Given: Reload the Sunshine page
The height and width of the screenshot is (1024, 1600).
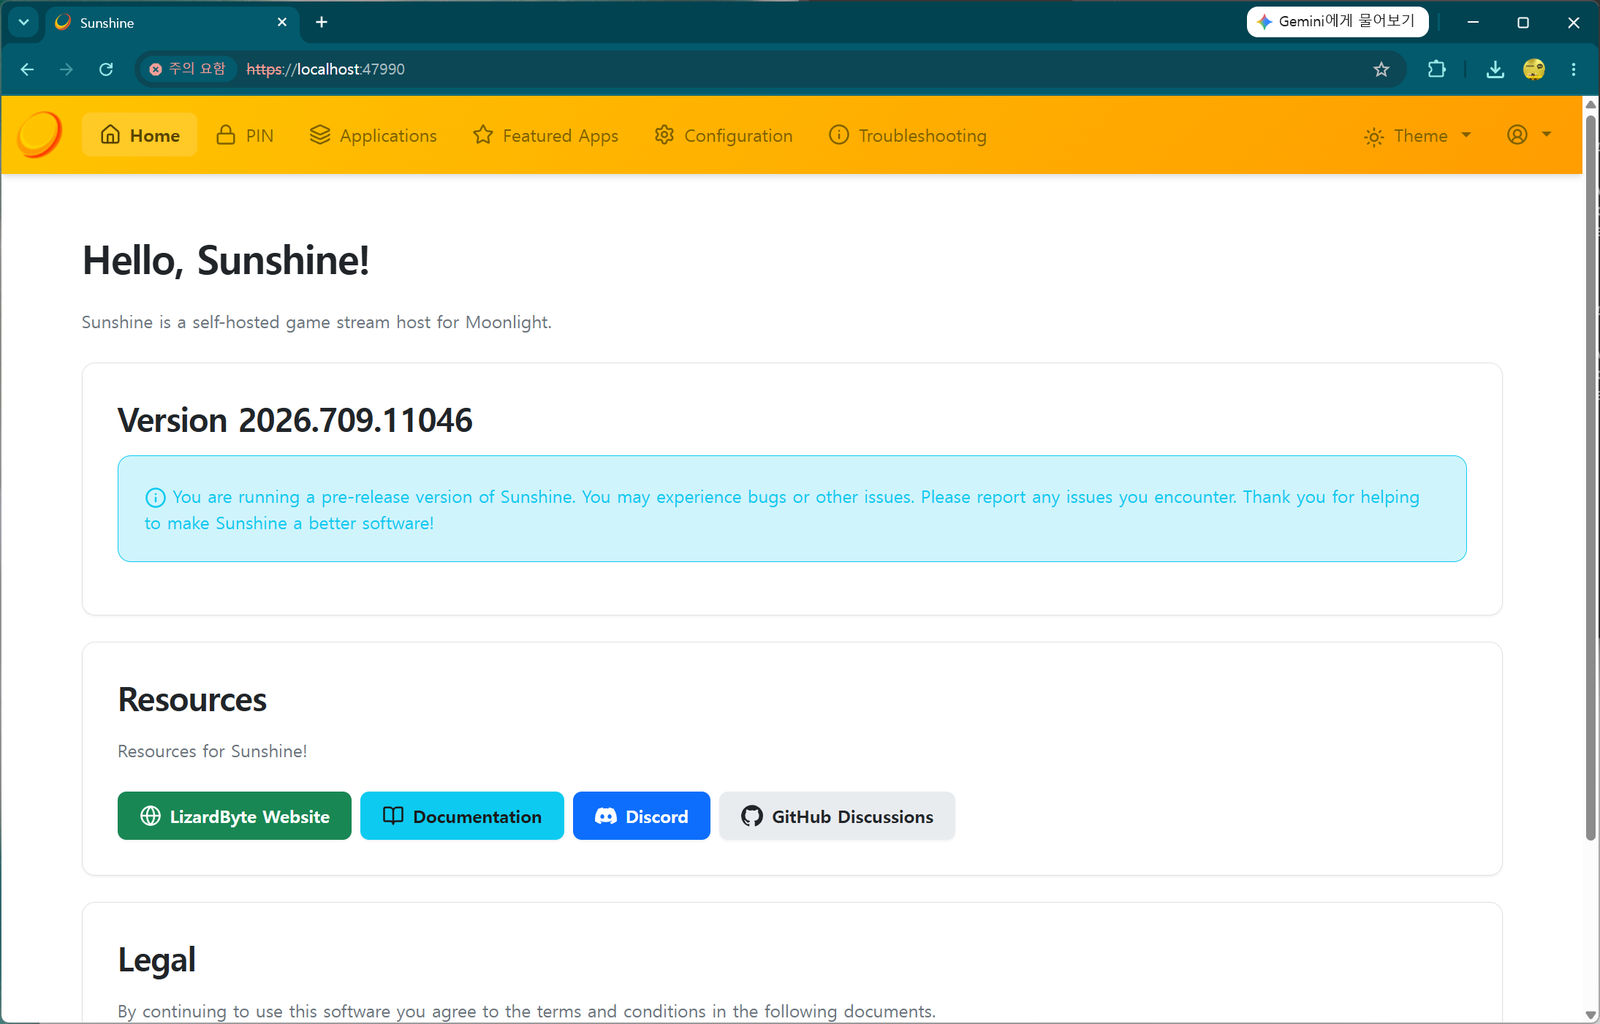Looking at the screenshot, I should tap(106, 69).
